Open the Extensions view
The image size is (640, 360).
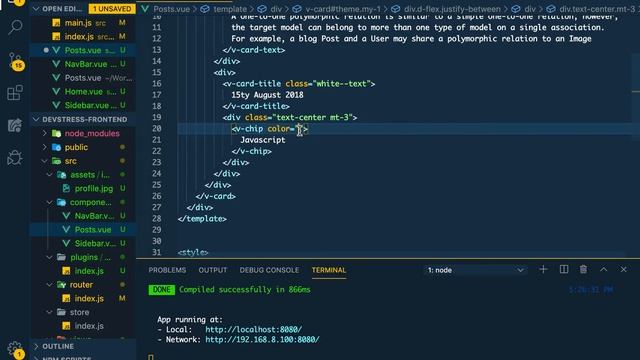pos(15,93)
